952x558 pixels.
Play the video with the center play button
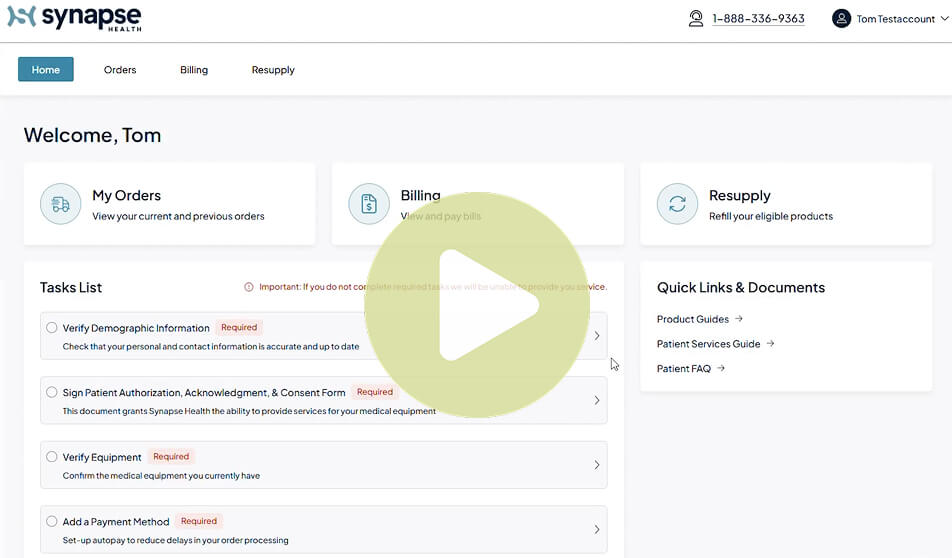tap(477, 305)
